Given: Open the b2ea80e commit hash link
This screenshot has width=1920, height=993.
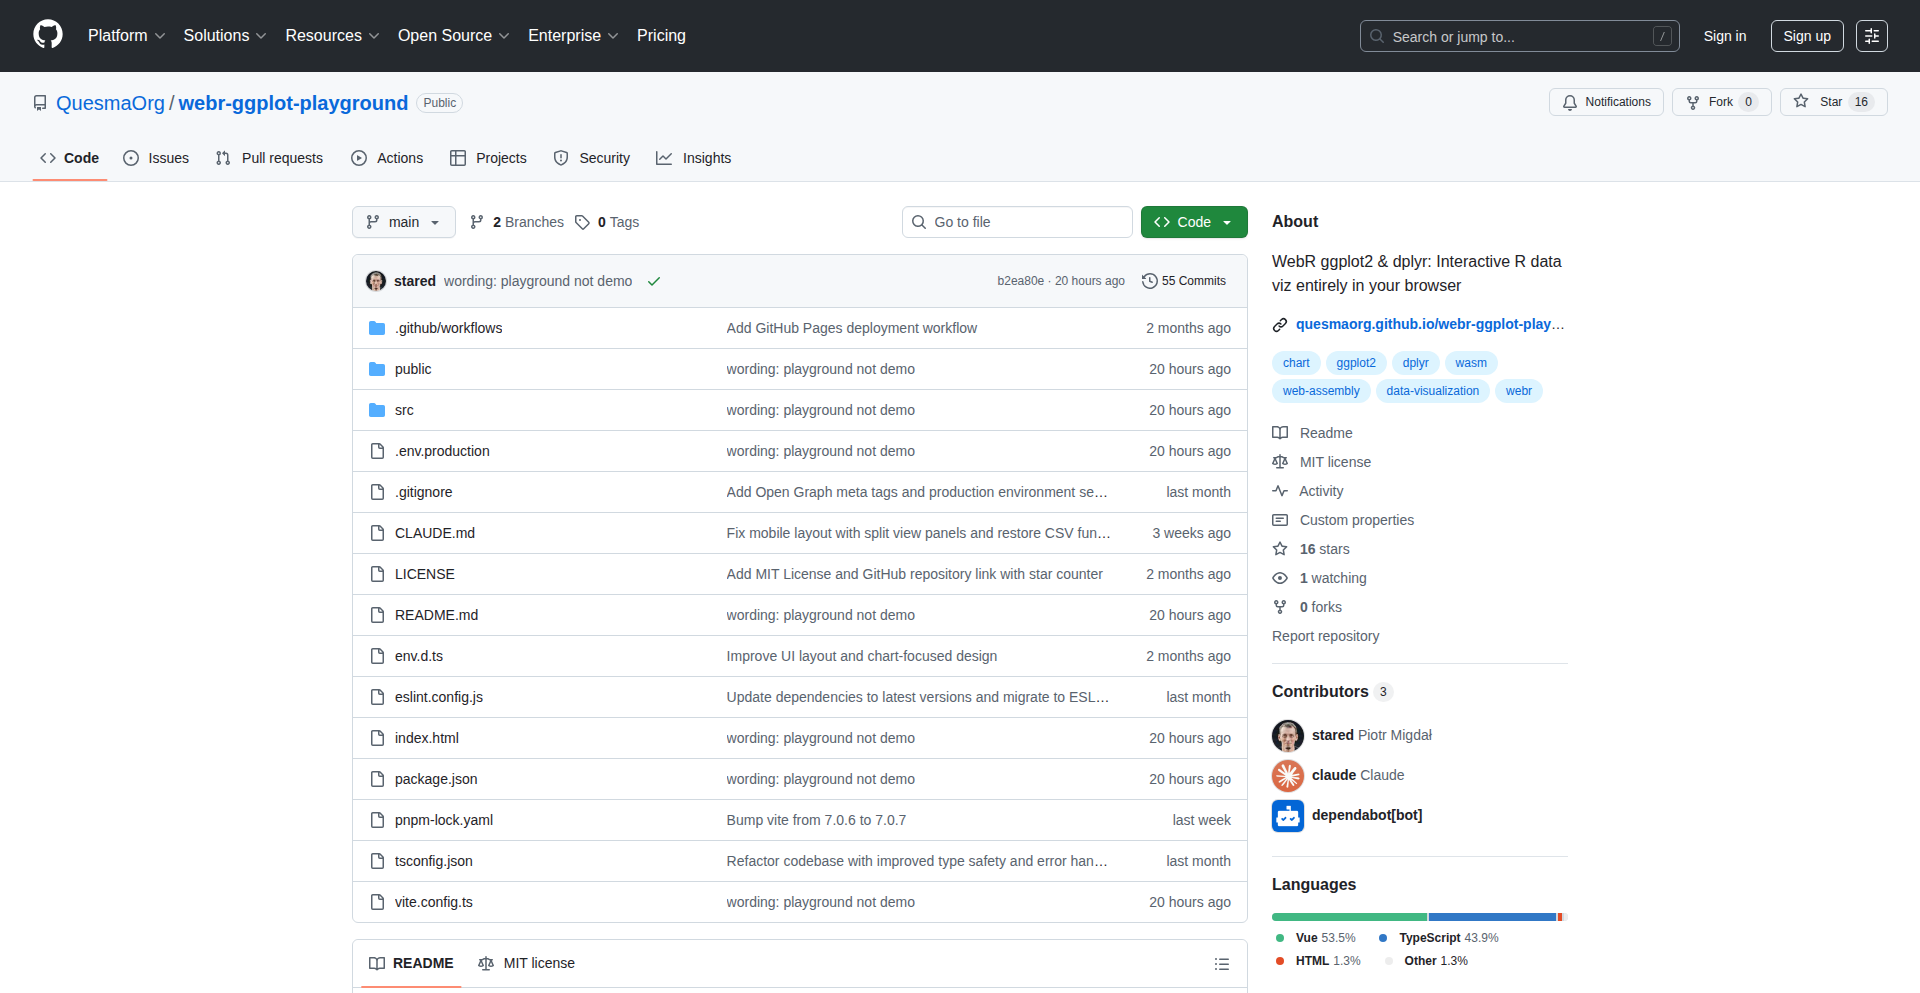Looking at the screenshot, I should pyautogui.click(x=1020, y=281).
